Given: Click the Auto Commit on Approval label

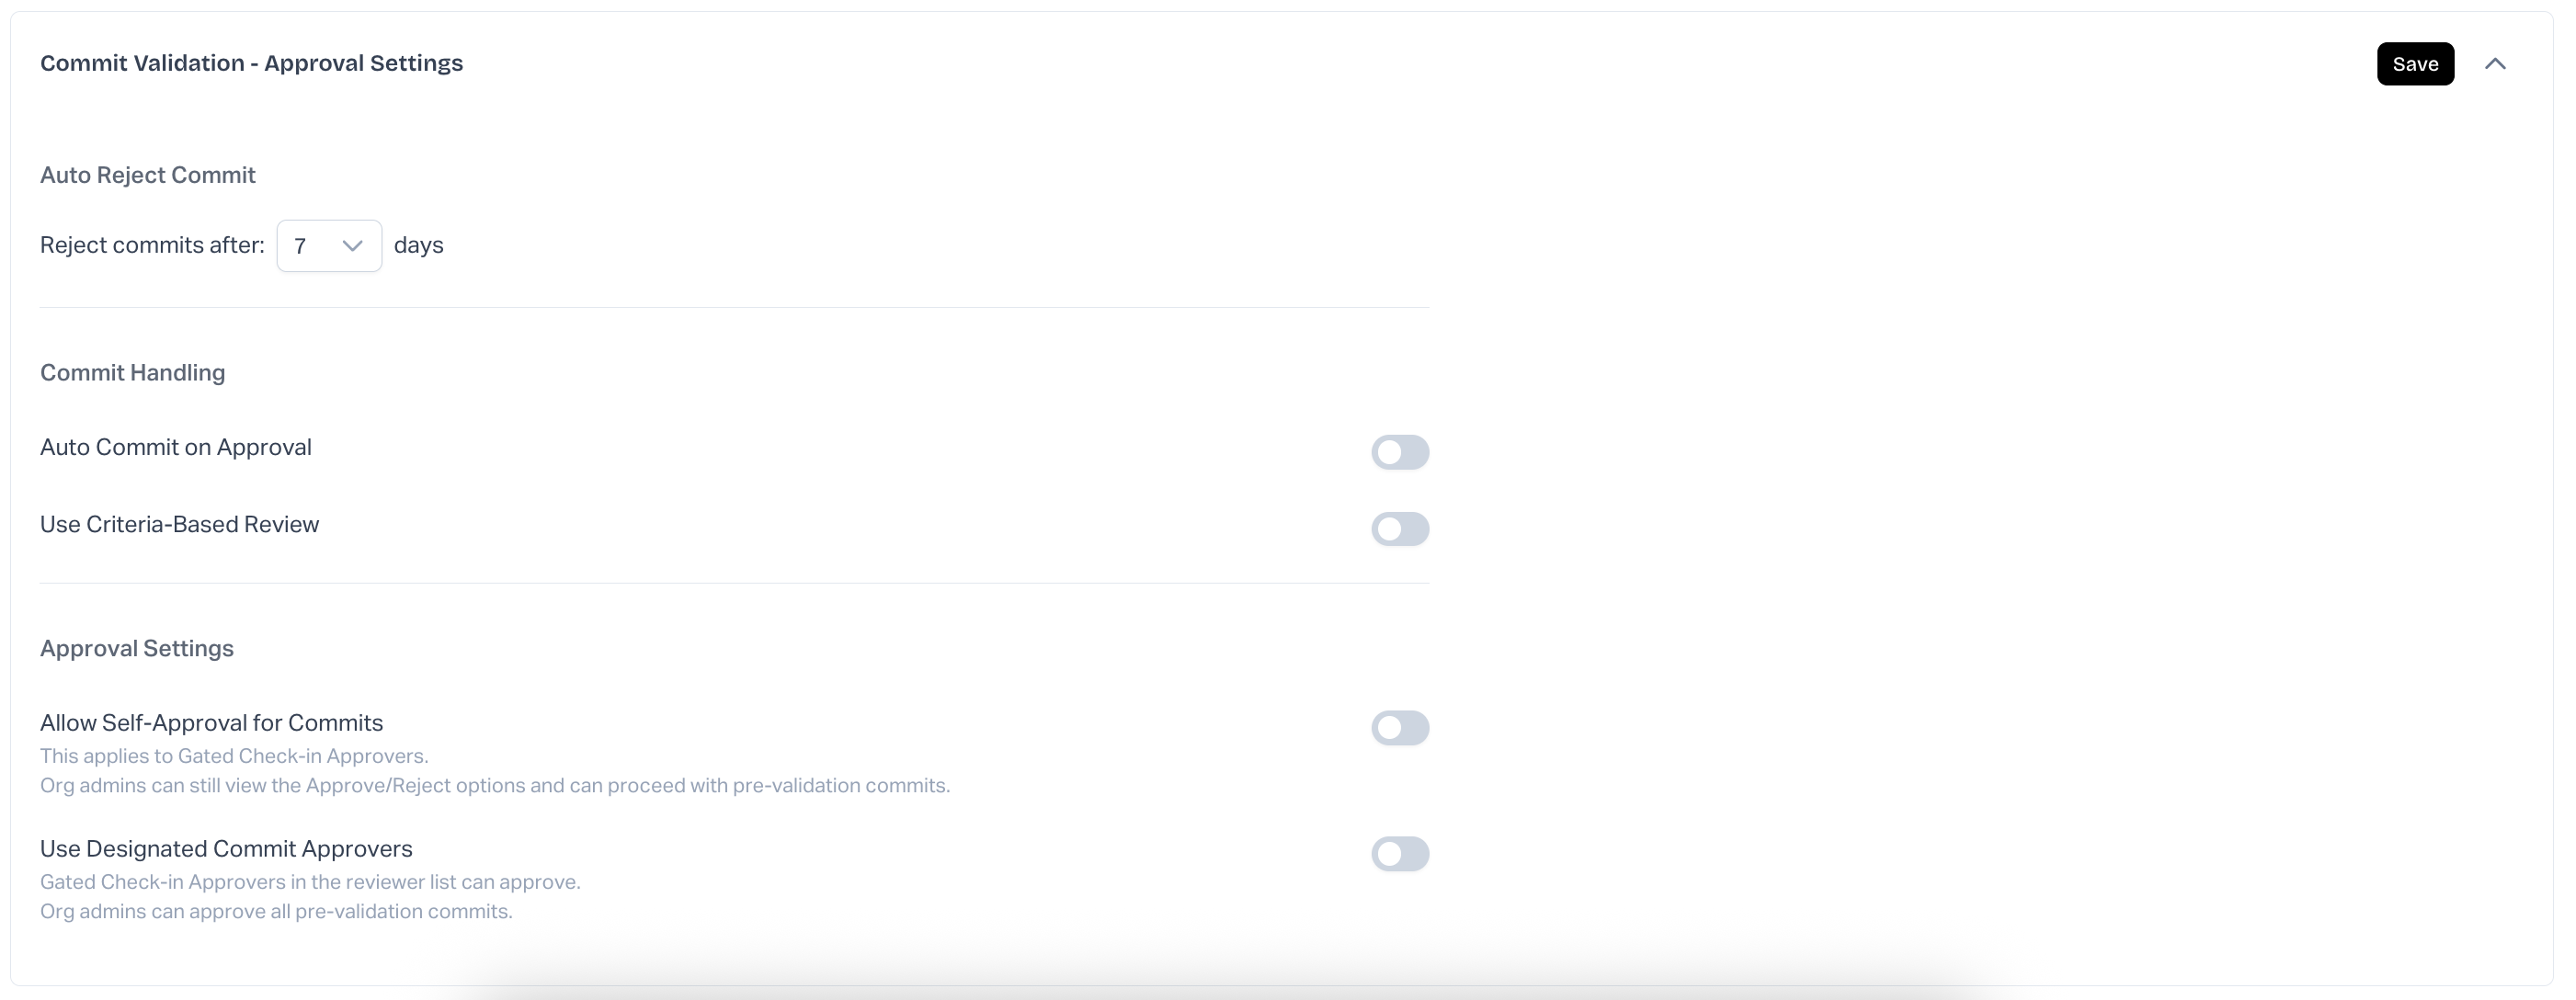Looking at the screenshot, I should [176, 447].
